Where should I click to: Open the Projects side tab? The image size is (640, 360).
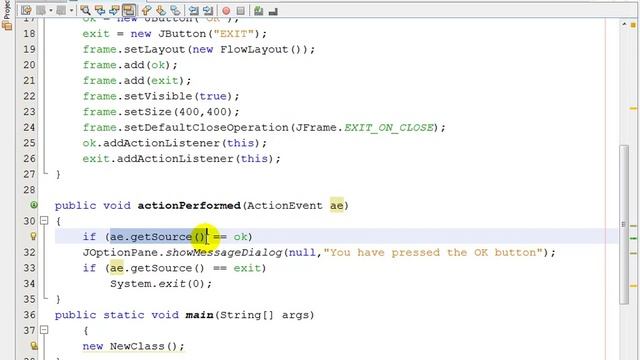pos(7,10)
